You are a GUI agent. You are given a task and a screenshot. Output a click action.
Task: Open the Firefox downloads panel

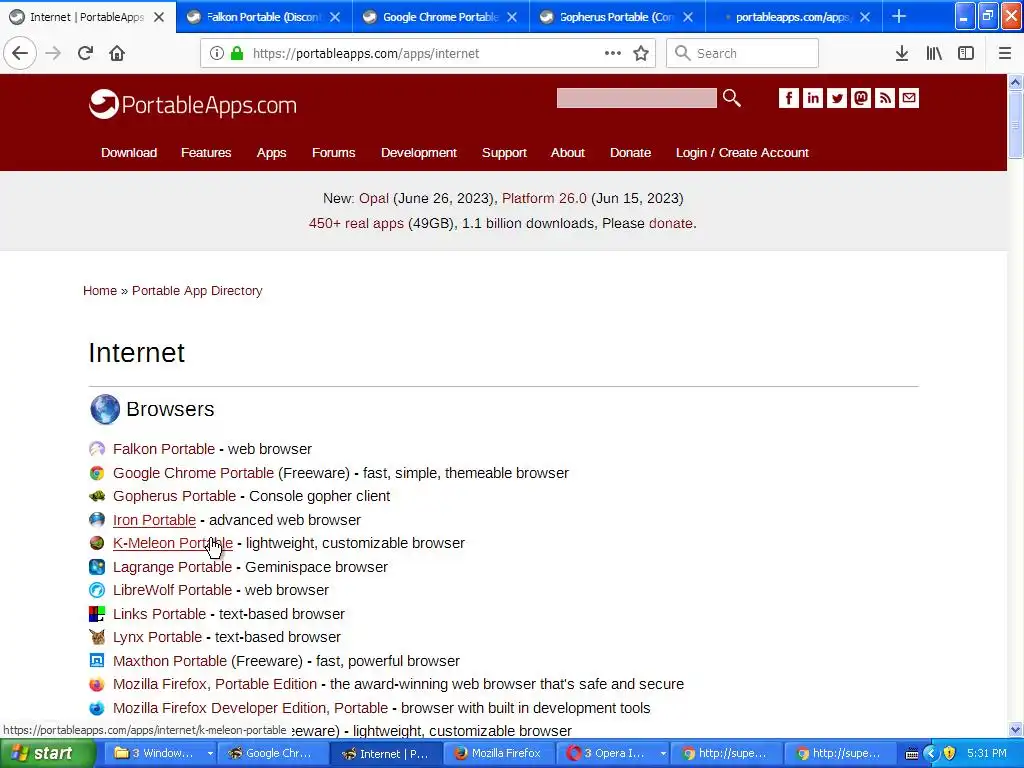click(x=902, y=53)
